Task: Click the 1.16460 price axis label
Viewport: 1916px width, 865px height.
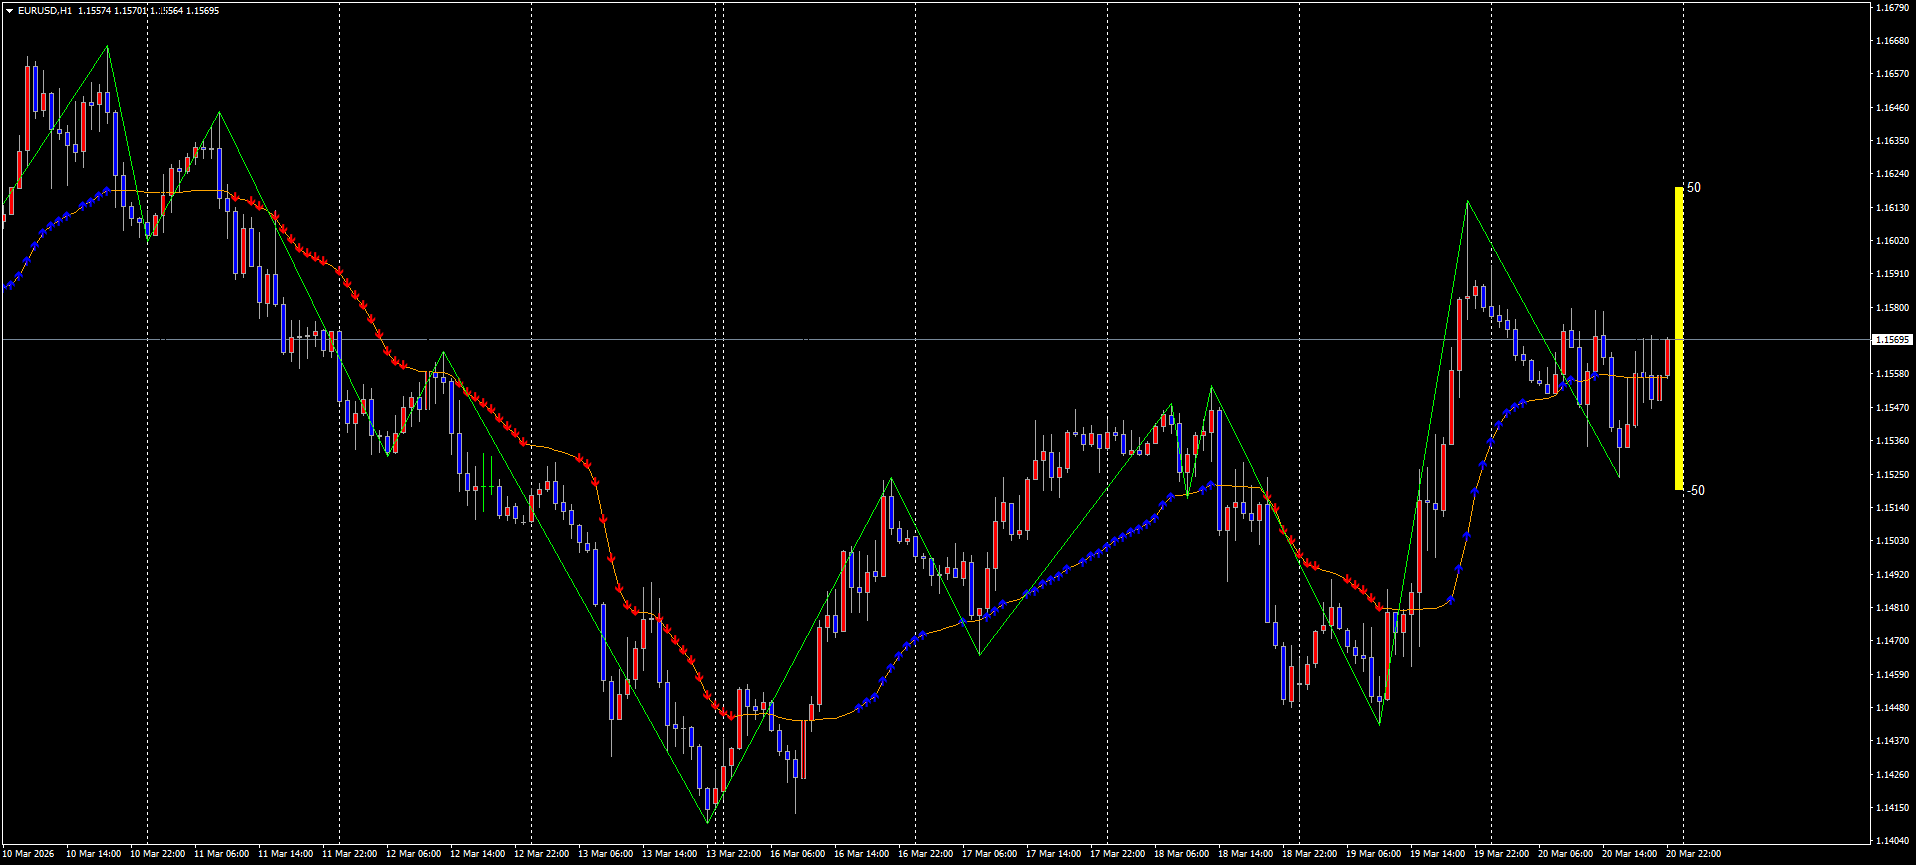Action: click(1892, 108)
